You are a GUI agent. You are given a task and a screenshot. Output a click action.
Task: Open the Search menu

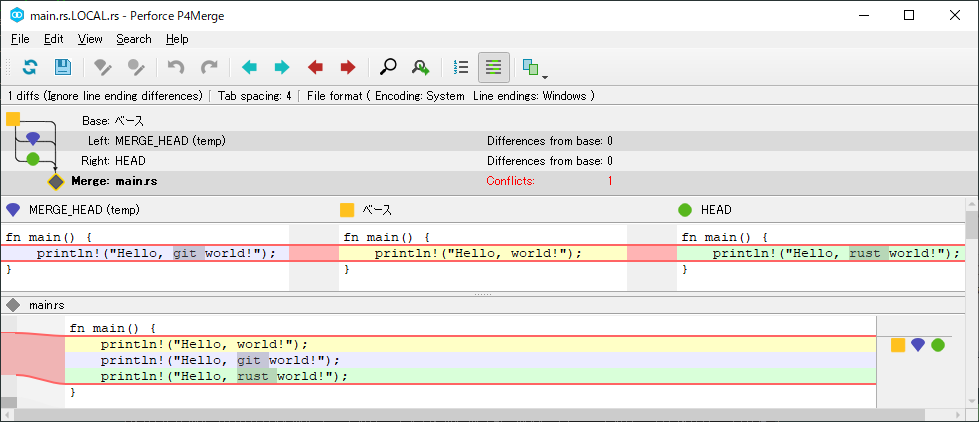coord(134,39)
